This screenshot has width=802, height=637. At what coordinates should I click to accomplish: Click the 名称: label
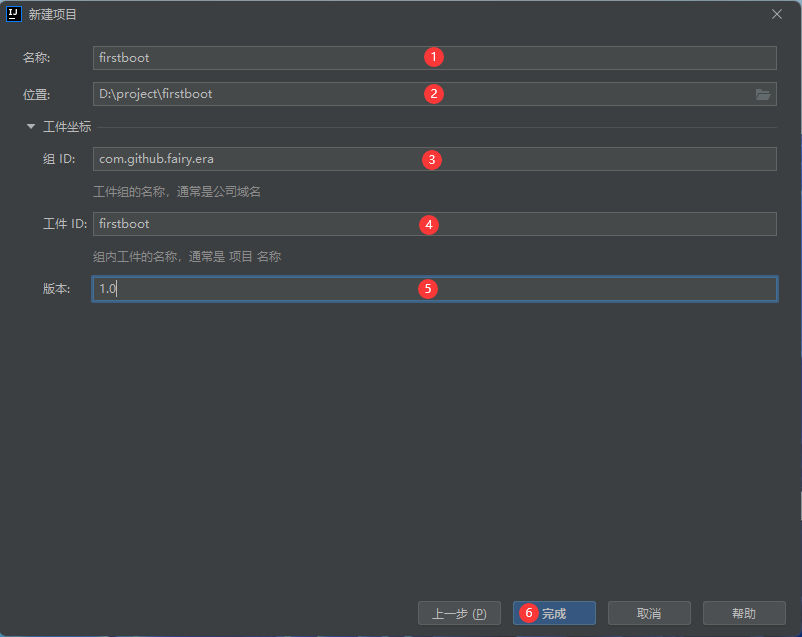(x=36, y=58)
